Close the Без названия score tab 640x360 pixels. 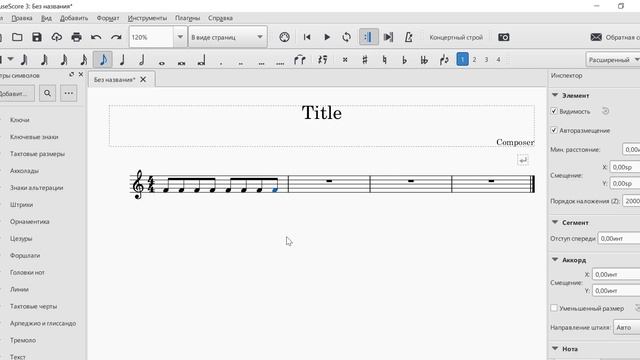pos(143,80)
